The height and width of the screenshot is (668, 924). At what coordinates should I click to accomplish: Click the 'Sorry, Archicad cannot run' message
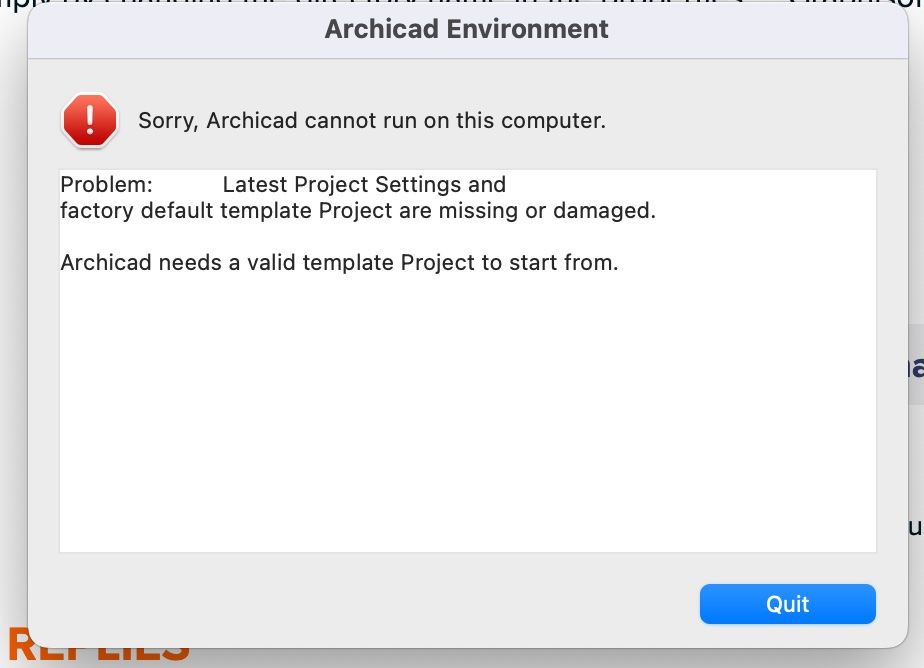(372, 121)
